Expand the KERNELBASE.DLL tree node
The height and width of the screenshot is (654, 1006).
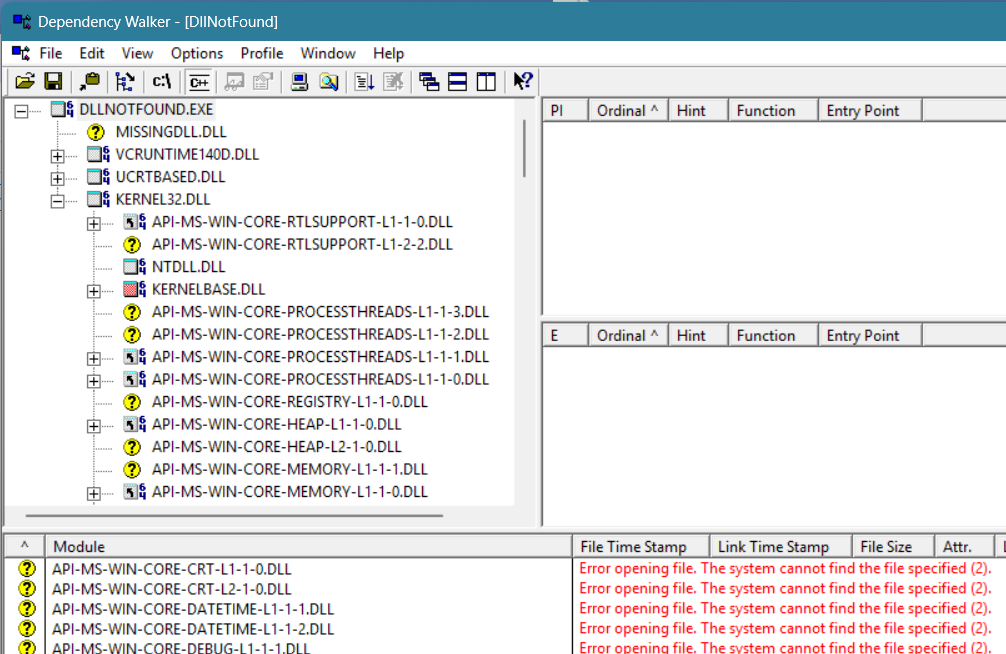(x=94, y=291)
